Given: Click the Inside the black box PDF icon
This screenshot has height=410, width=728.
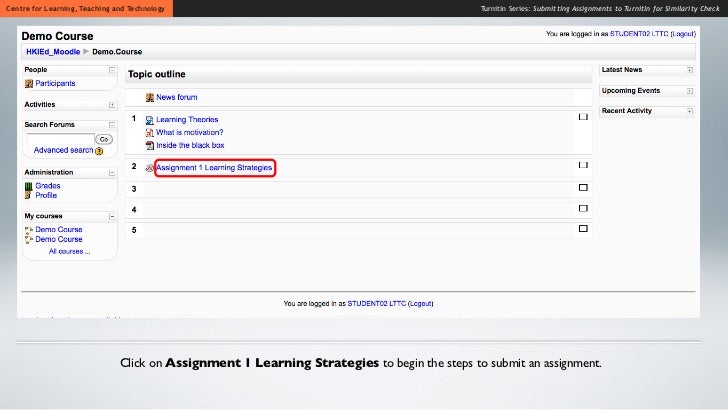Looking at the screenshot, I should click(x=150, y=146).
